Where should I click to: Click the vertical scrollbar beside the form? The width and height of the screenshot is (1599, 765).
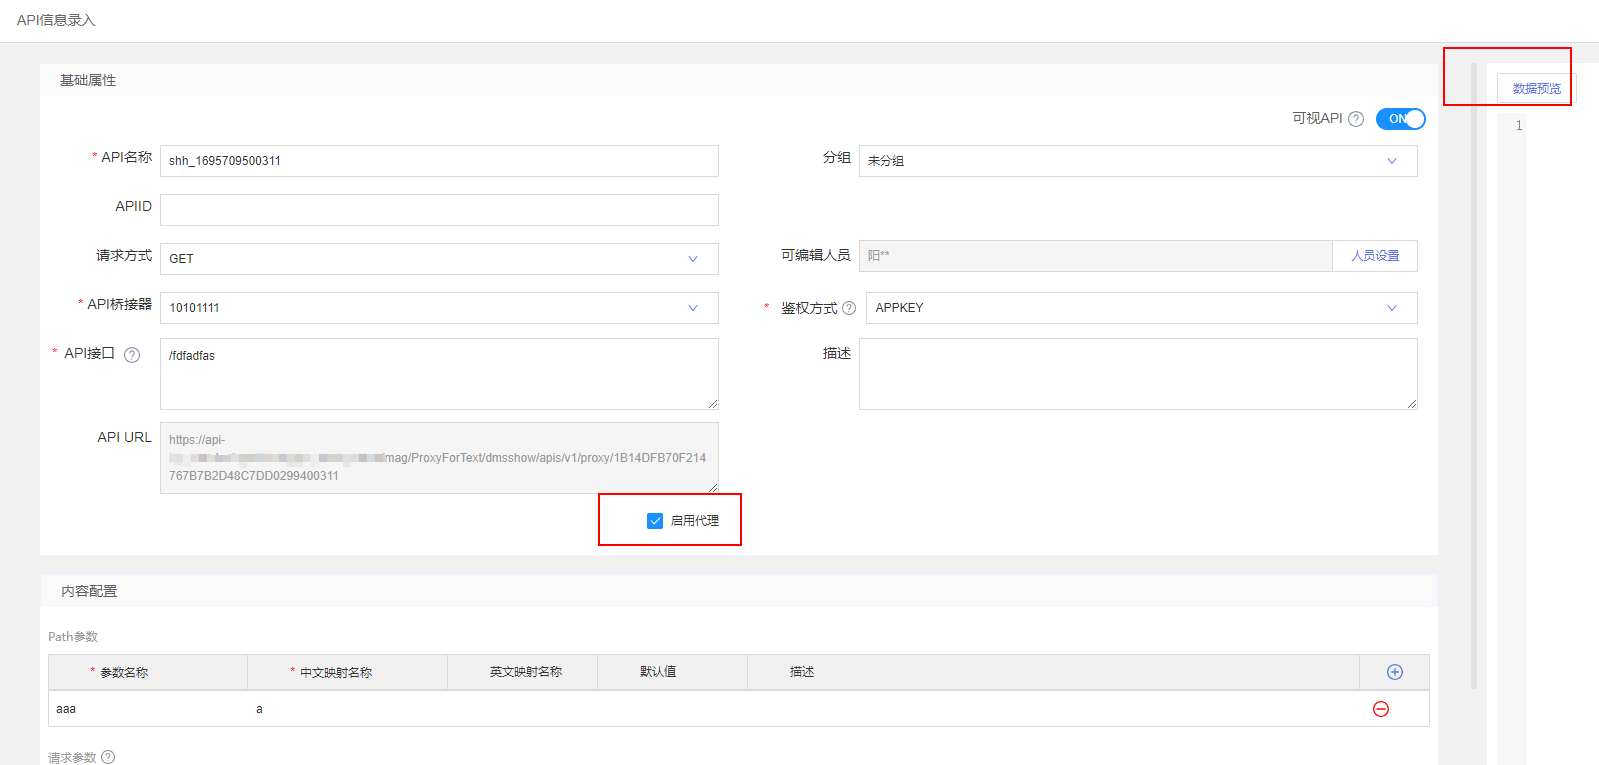(x=1474, y=376)
